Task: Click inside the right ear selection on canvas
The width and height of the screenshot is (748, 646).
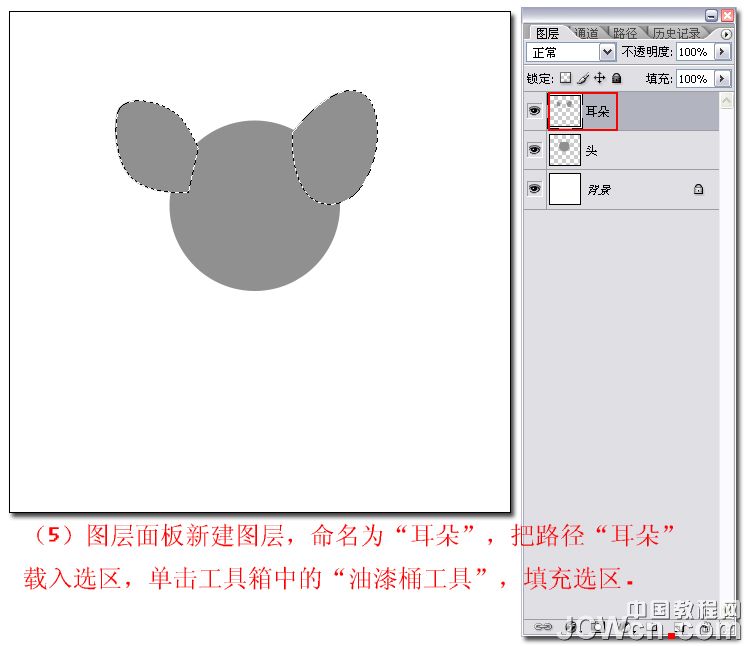Action: pyautogui.click(x=336, y=148)
